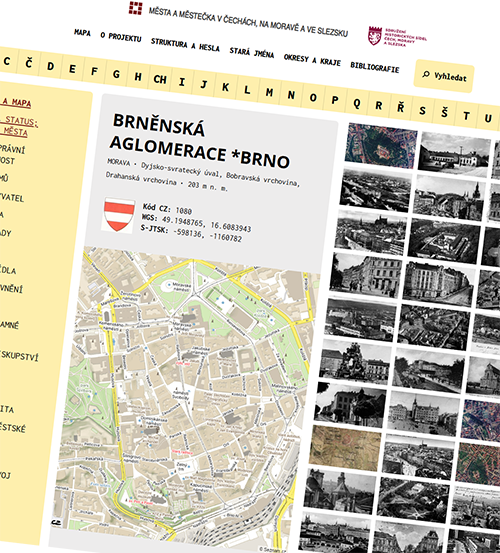
Task: Pick letter G from alphabet bar
Action: click(116, 74)
